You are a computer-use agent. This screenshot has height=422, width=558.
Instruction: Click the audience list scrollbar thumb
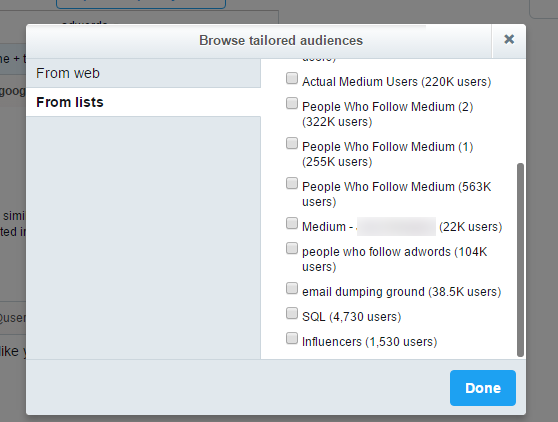click(x=520, y=260)
